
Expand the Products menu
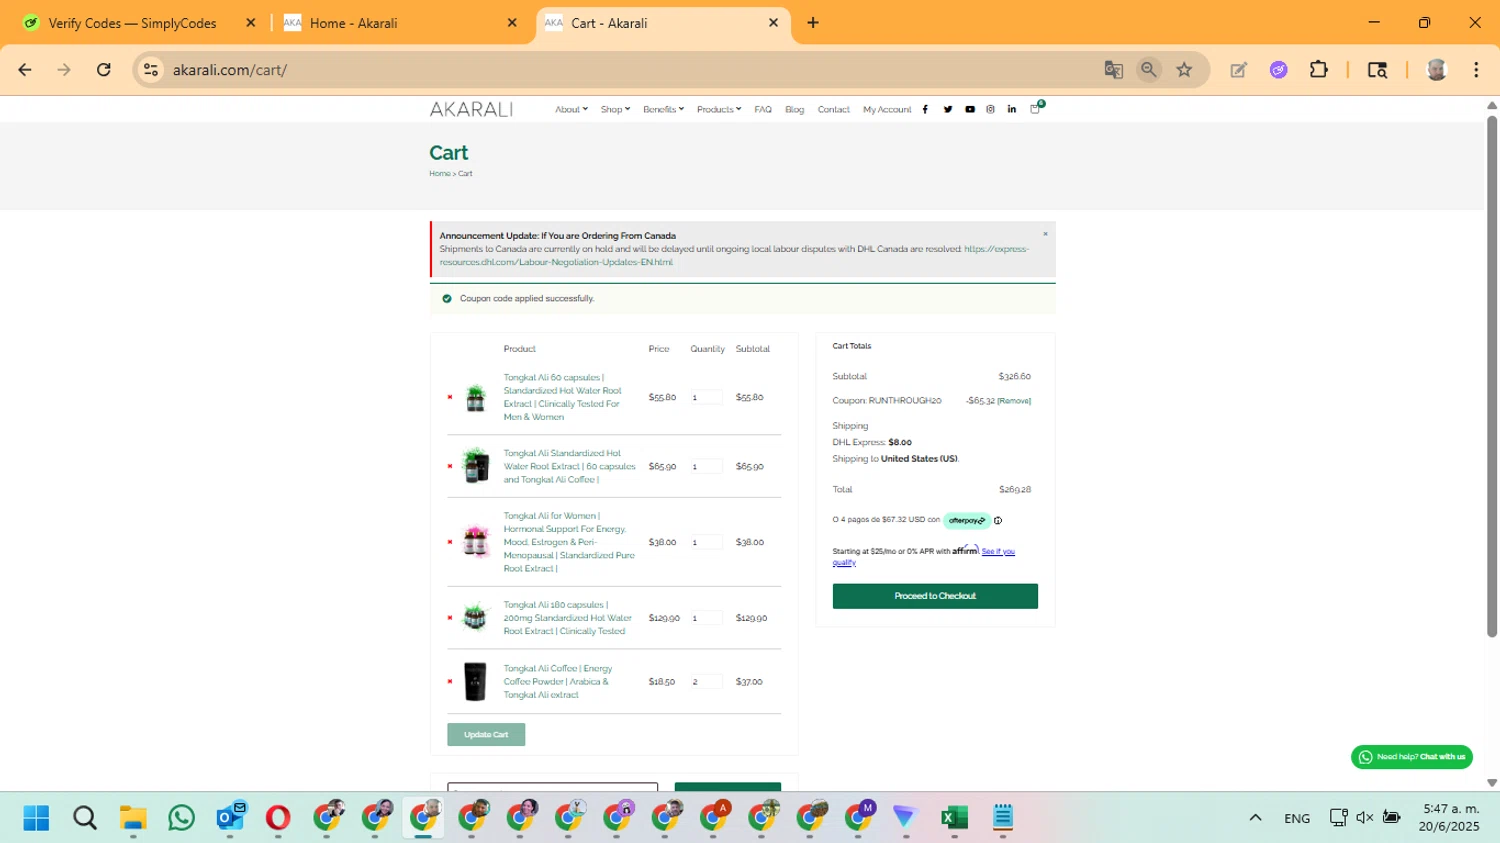point(719,110)
